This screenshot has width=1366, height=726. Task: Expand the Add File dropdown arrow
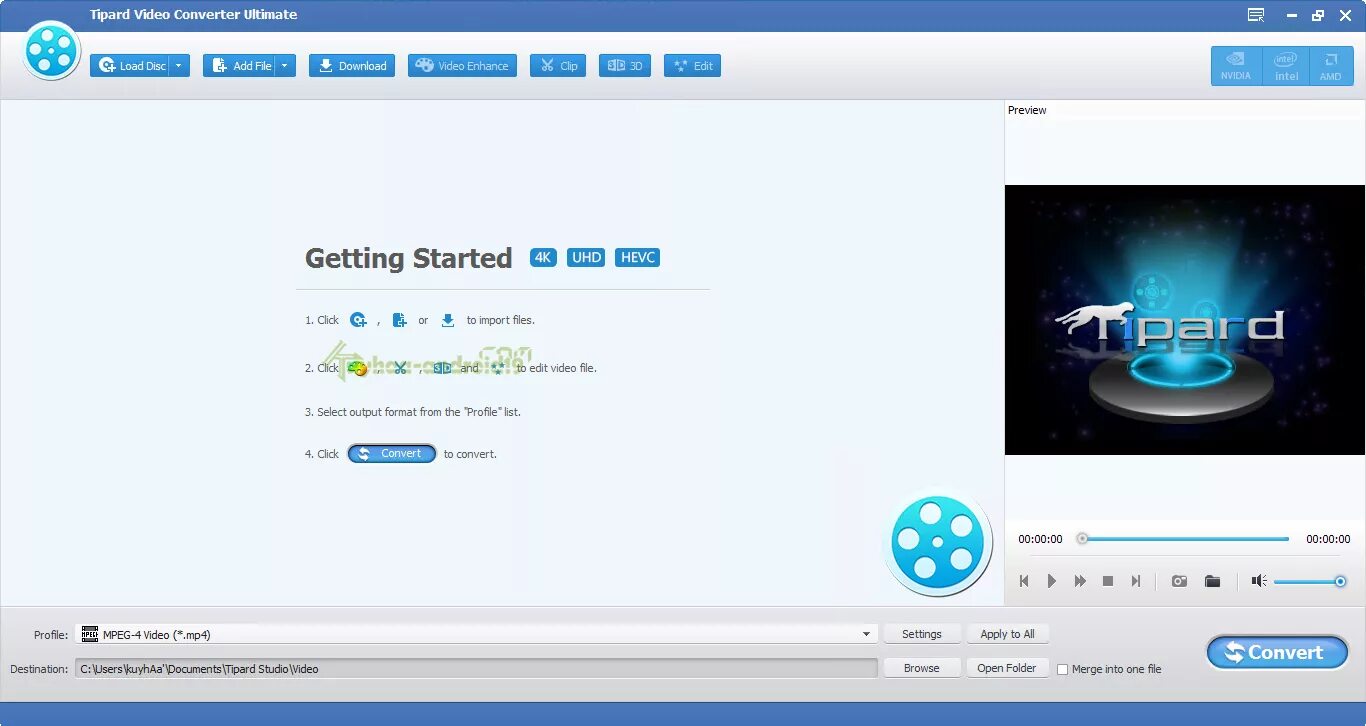pyautogui.click(x=285, y=65)
